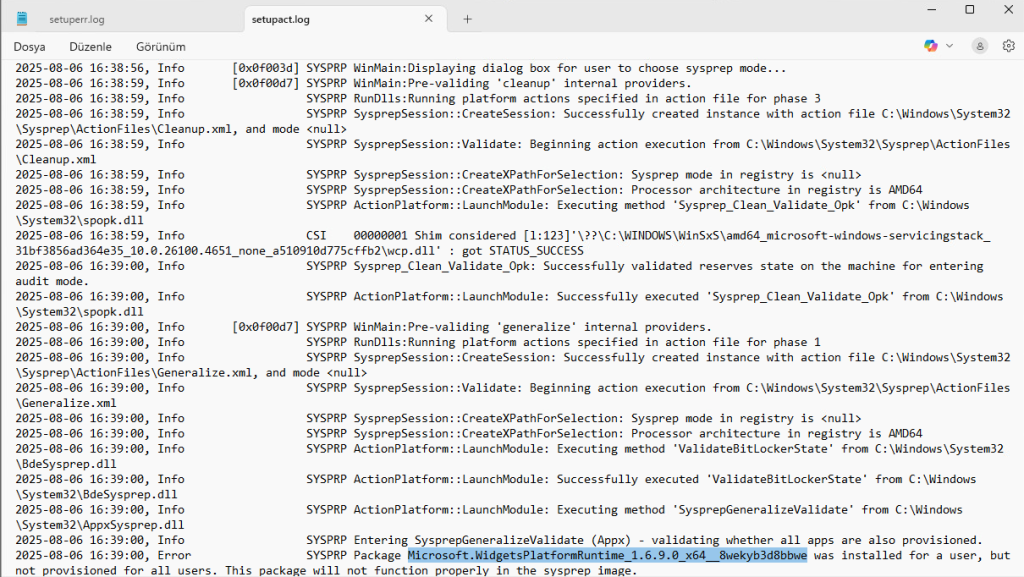This screenshot has height=577, width=1024.
Task: Click the Notepad app icon in title bar
Action: [23, 19]
